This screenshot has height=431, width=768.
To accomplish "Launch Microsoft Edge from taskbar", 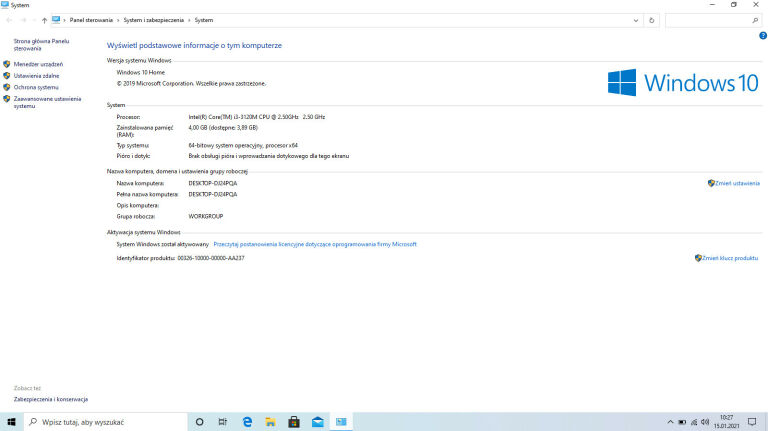I will point(247,422).
